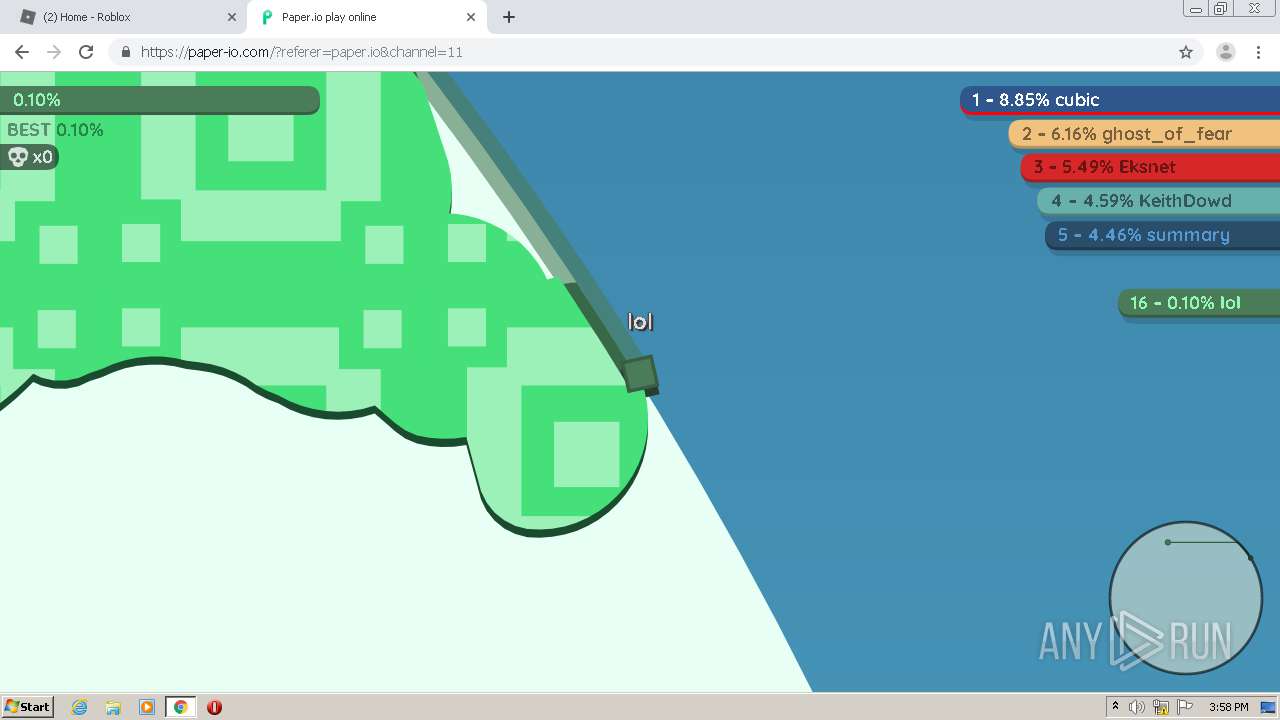The height and width of the screenshot is (720, 1280).
Task: Open Chrome three-dot menu
Action: point(1258,52)
